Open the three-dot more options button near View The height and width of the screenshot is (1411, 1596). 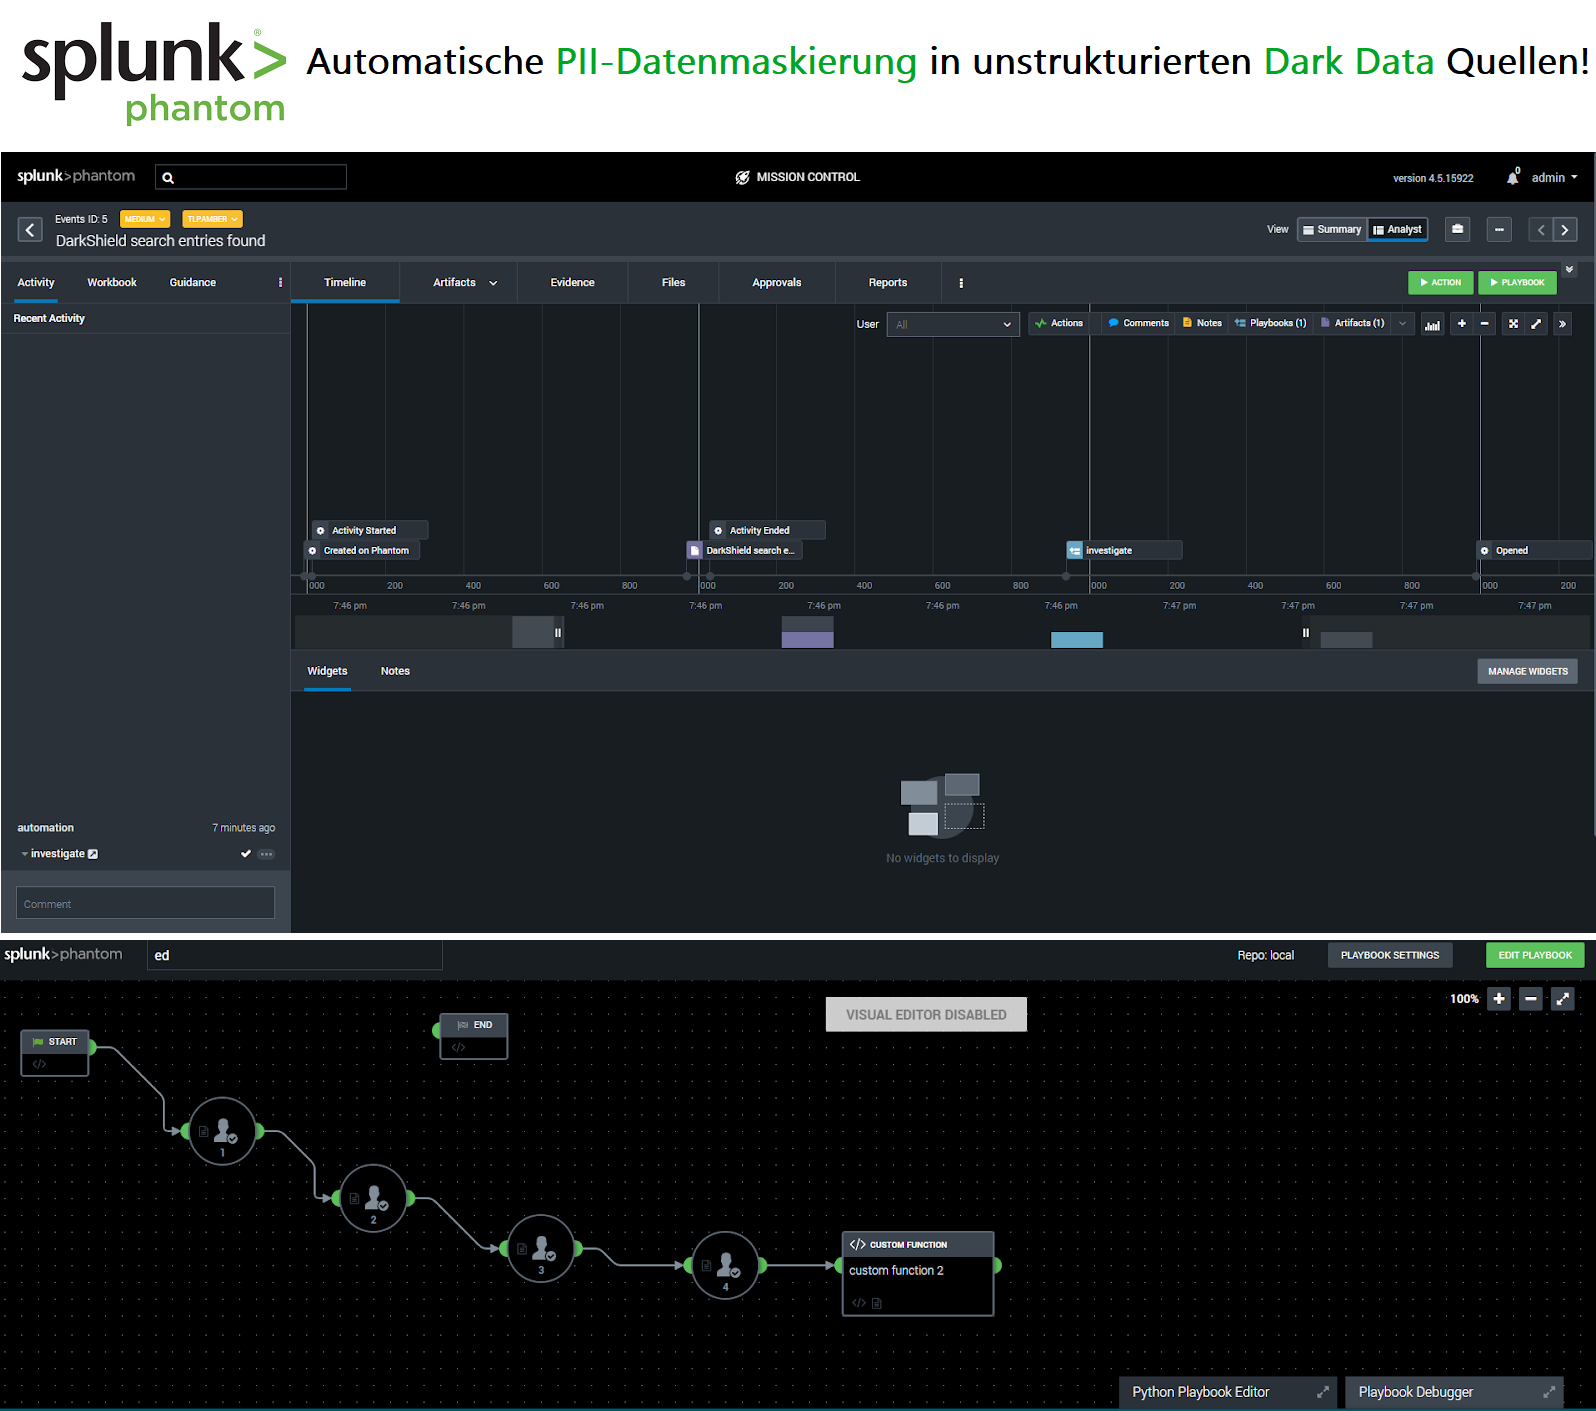point(1499,229)
